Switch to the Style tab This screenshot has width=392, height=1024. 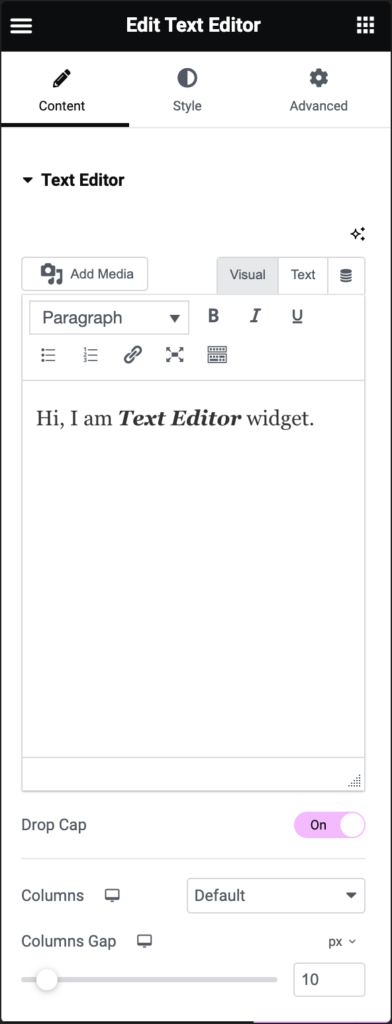[187, 91]
